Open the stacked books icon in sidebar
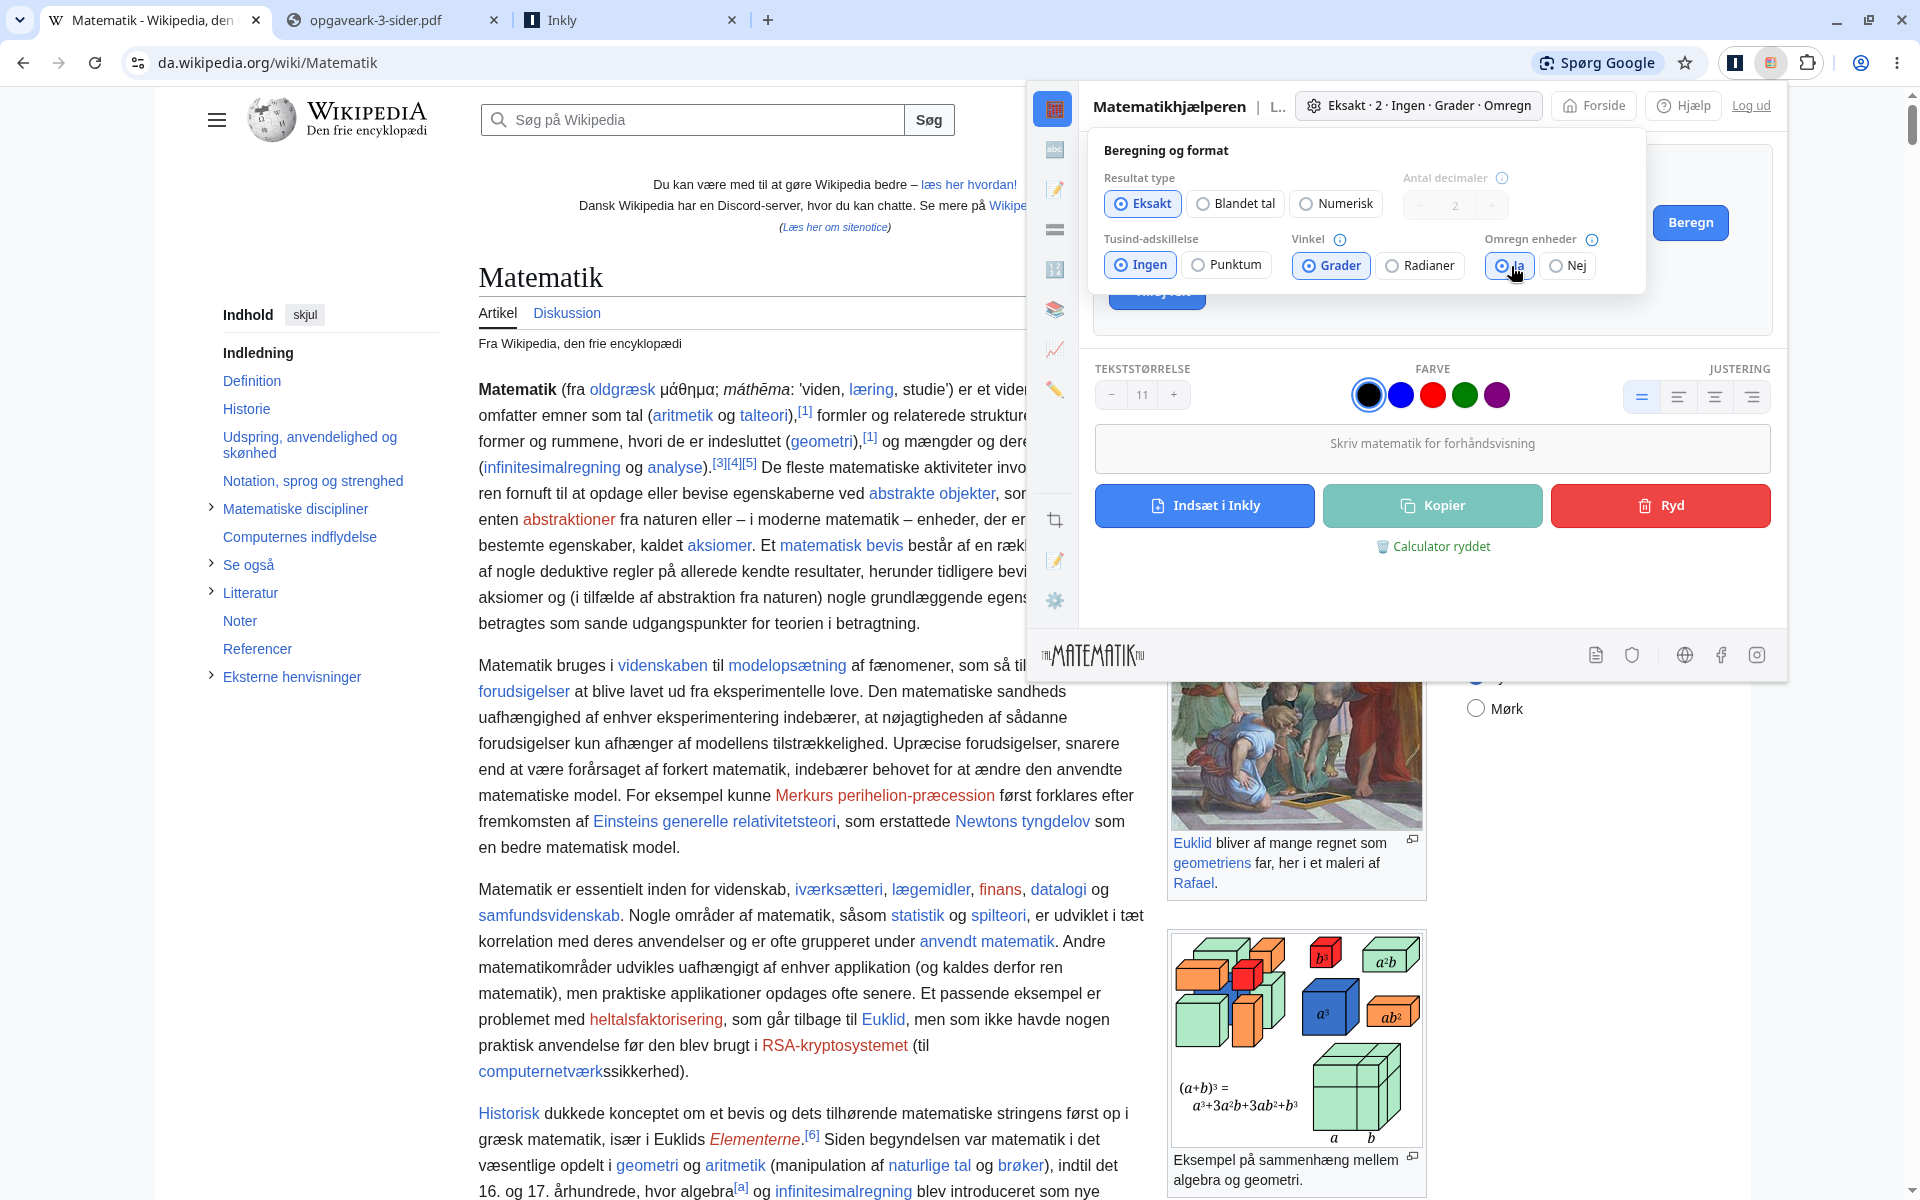 point(1054,310)
